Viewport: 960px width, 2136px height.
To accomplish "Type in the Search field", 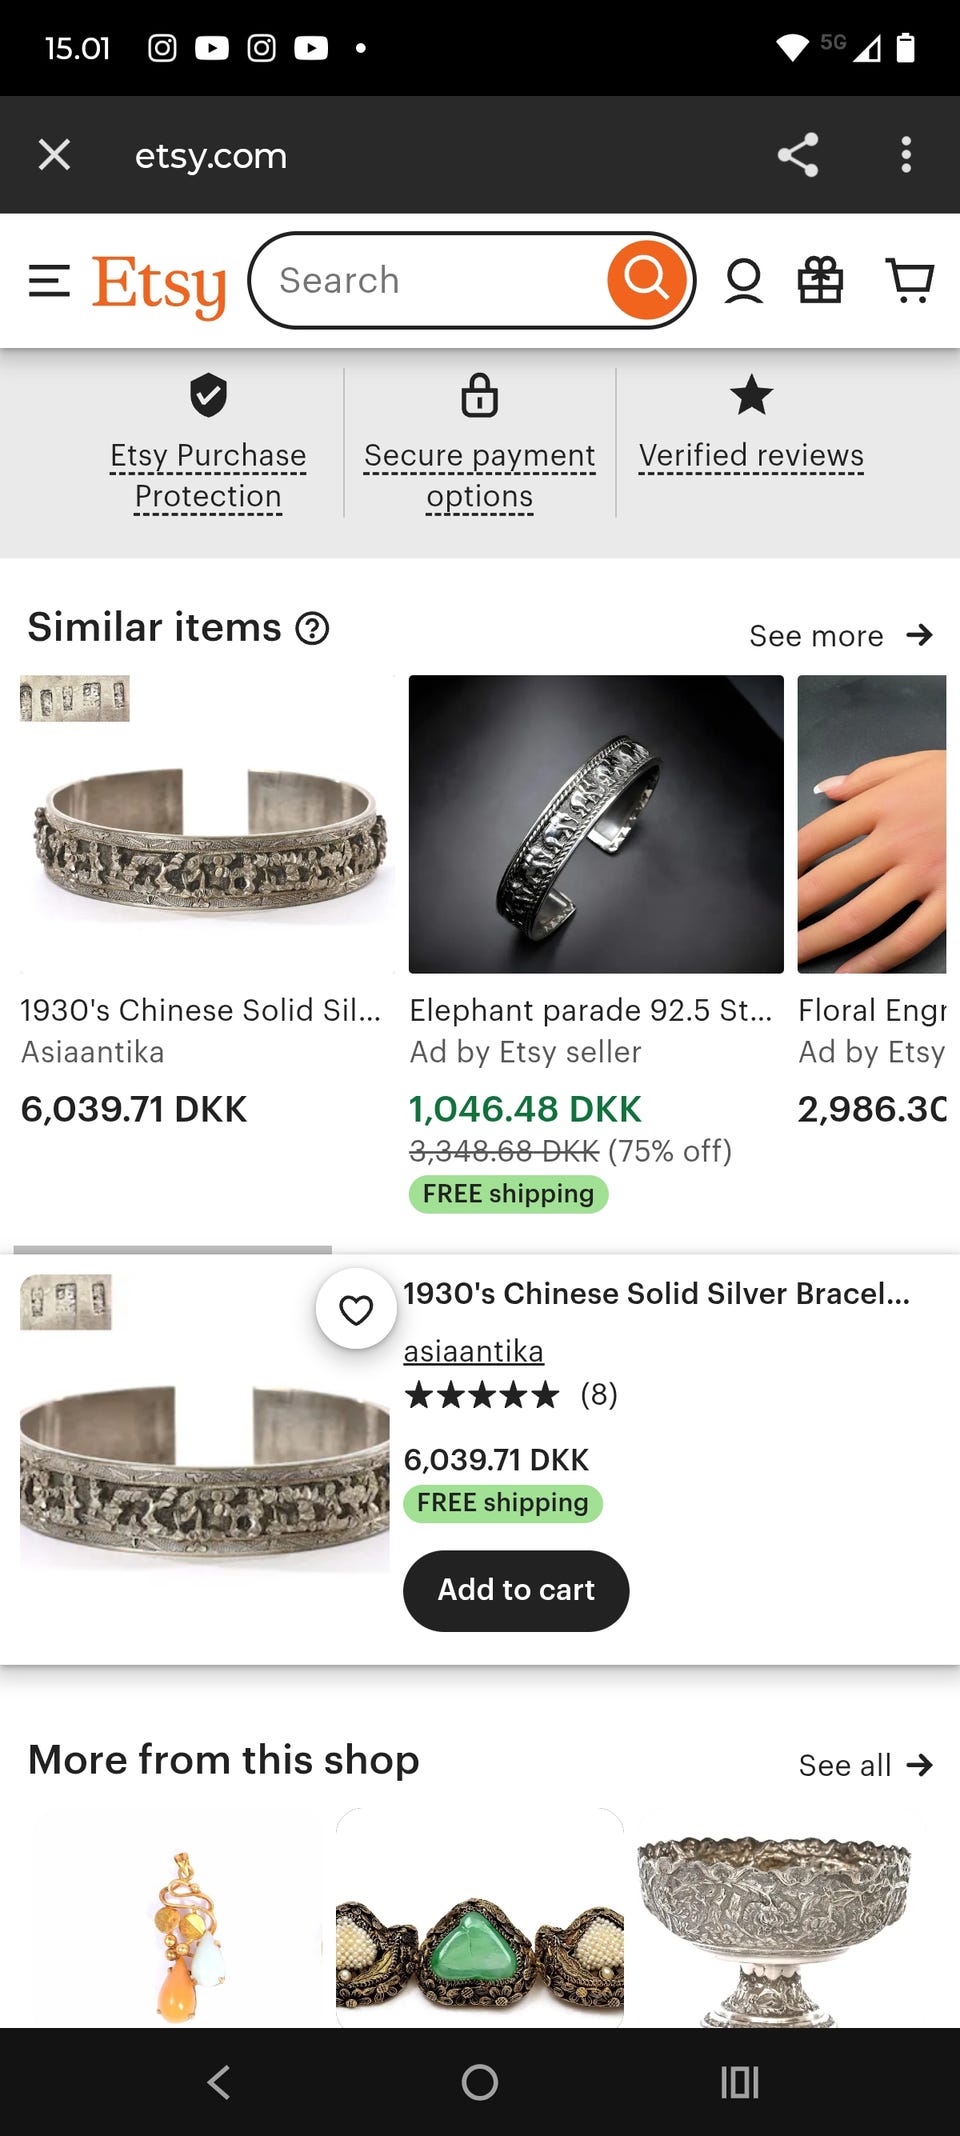I will 430,281.
